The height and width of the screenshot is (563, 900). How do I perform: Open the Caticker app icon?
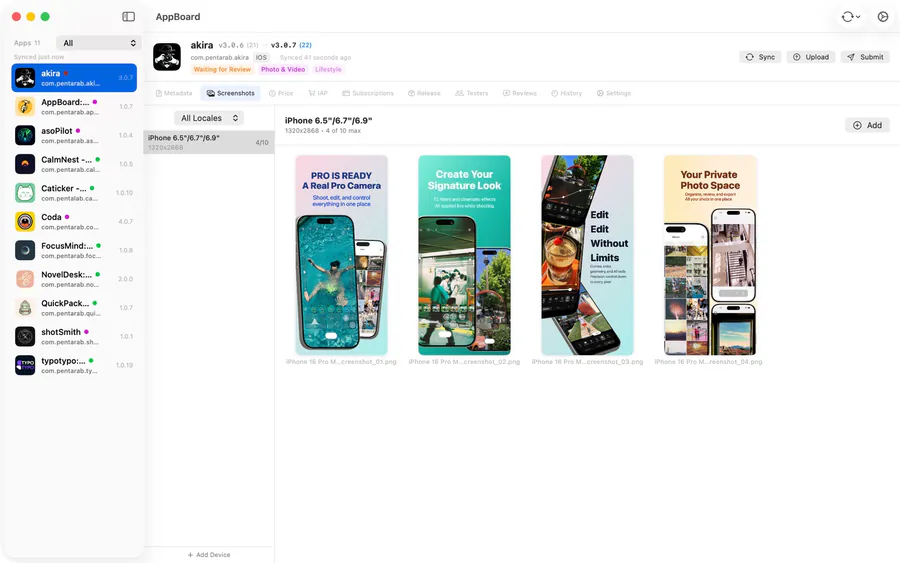click(x=25, y=192)
